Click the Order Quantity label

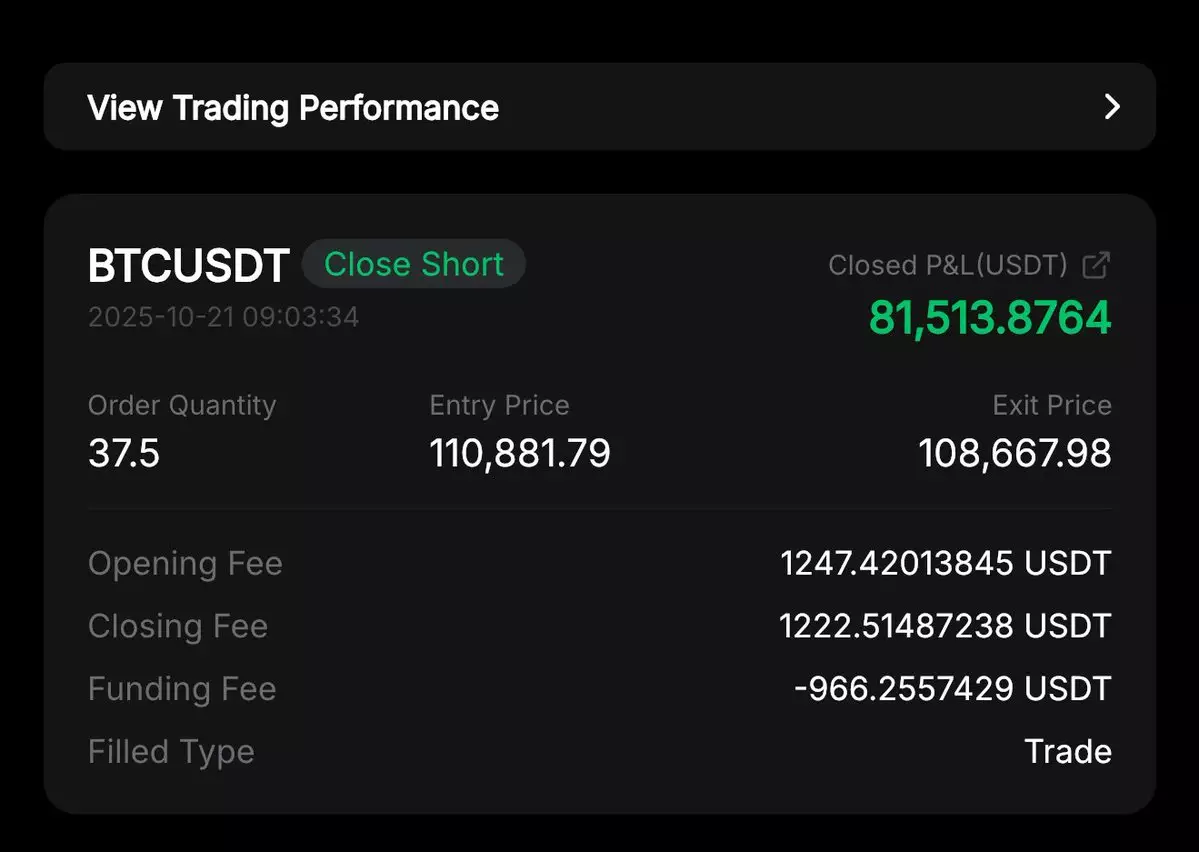click(x=182, y=405)
